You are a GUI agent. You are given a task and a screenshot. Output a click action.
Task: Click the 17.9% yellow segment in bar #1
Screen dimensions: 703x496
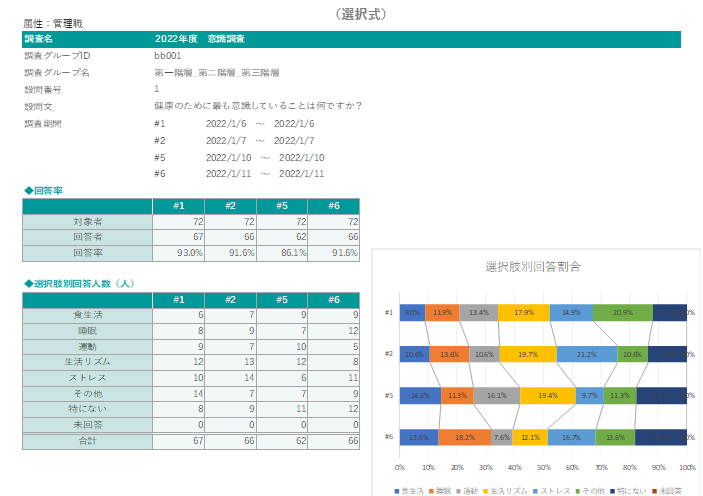(524, 313)
